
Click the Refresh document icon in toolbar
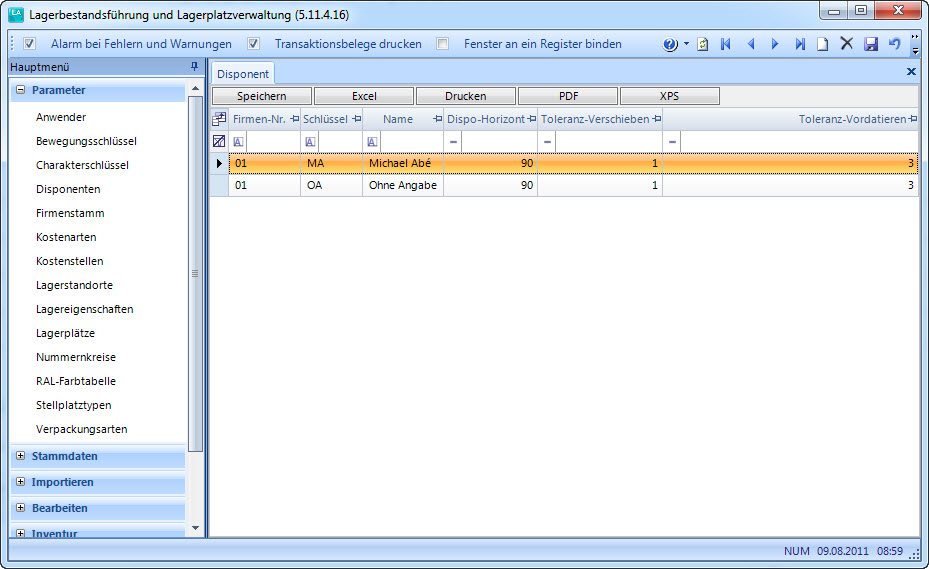702,44
